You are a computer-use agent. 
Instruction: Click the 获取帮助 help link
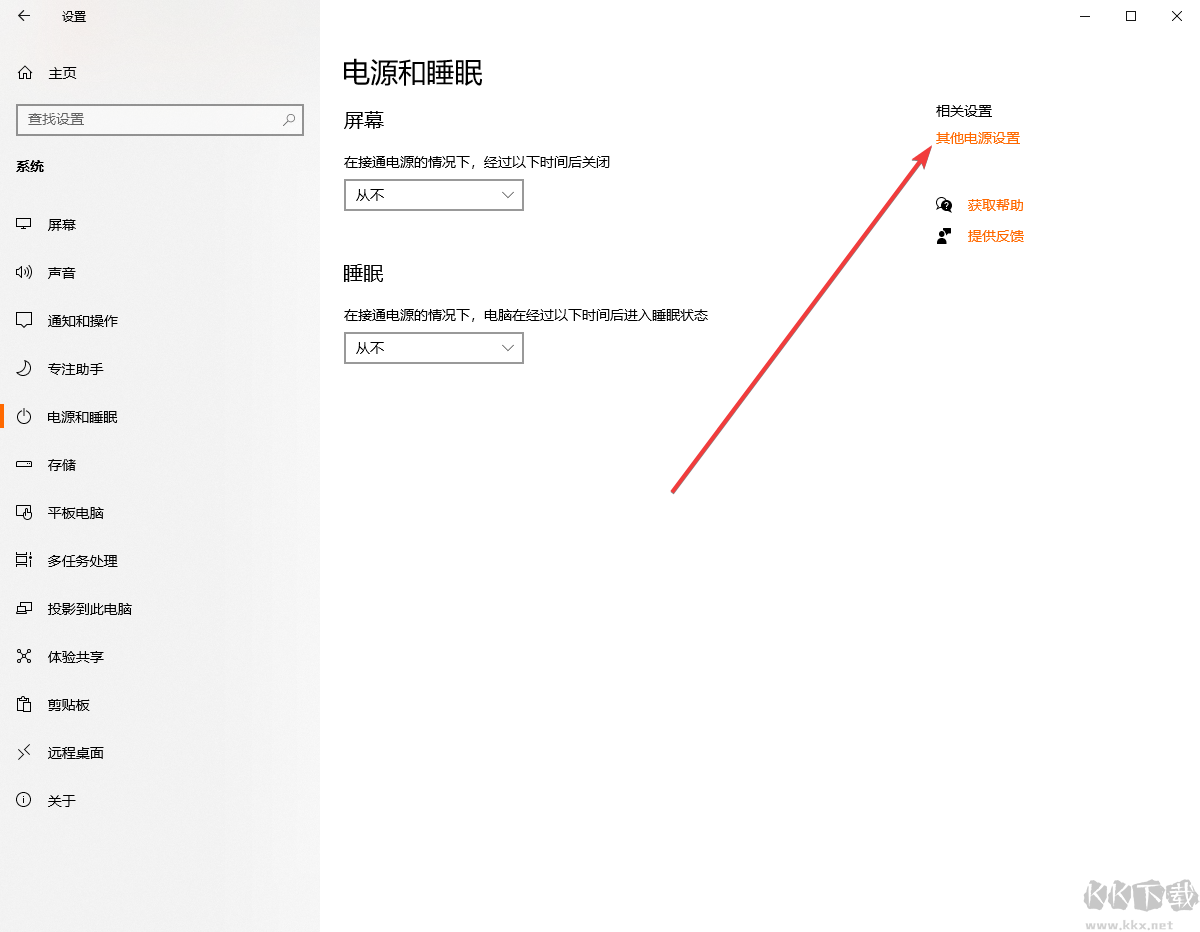(x=995, y=205)
